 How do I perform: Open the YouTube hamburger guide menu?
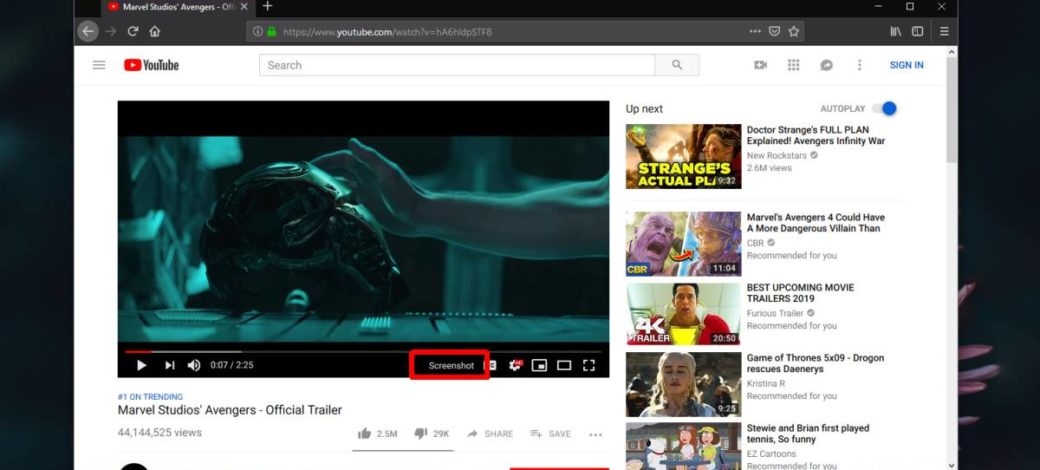[99, 65]
